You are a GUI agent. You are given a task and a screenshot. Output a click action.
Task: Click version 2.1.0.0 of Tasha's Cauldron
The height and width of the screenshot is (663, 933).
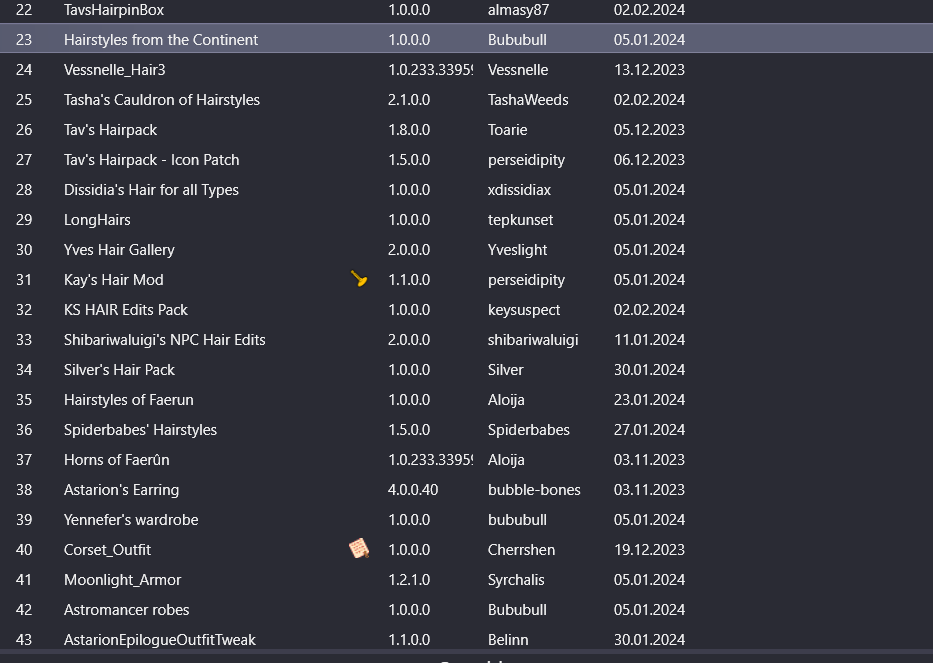pyautogui.click(x=409, y=100)
